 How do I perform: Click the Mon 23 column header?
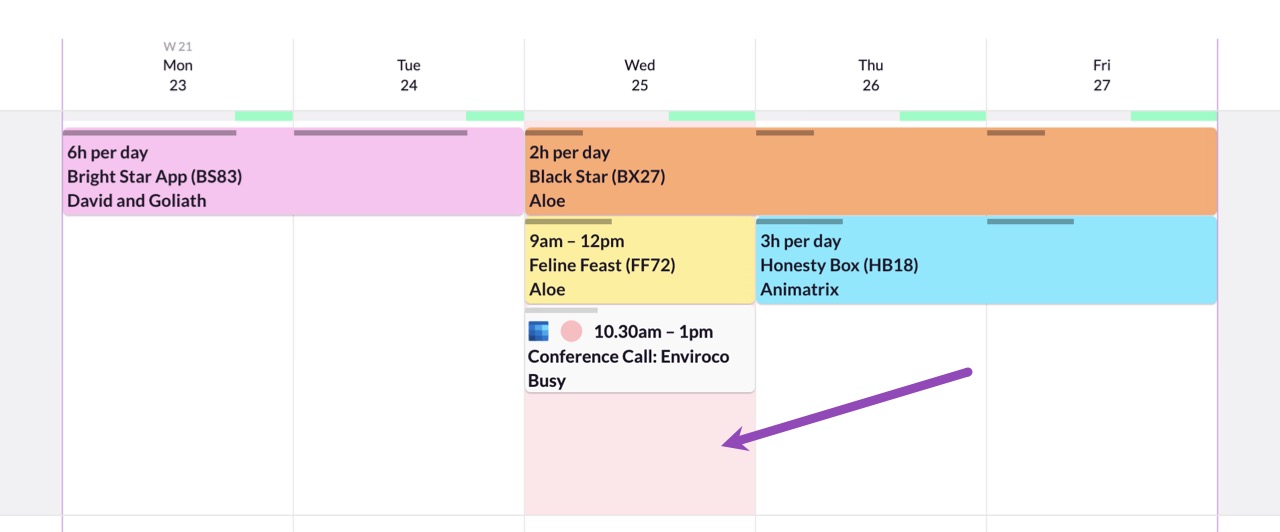click(x=178, y=75)
